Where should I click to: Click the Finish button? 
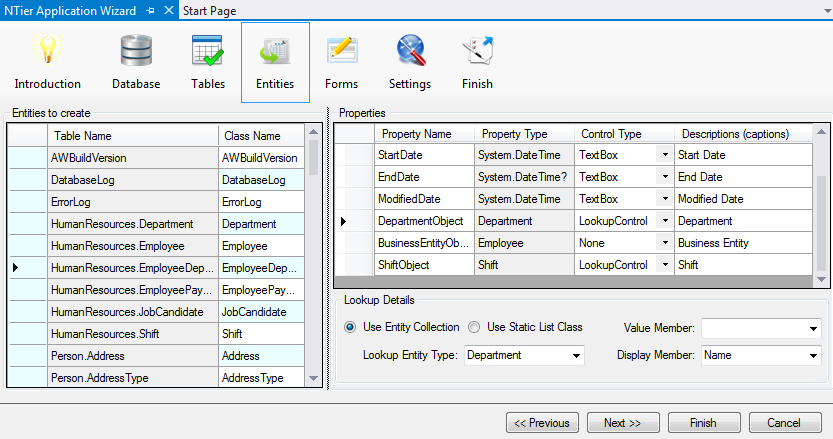coord(703,423)
